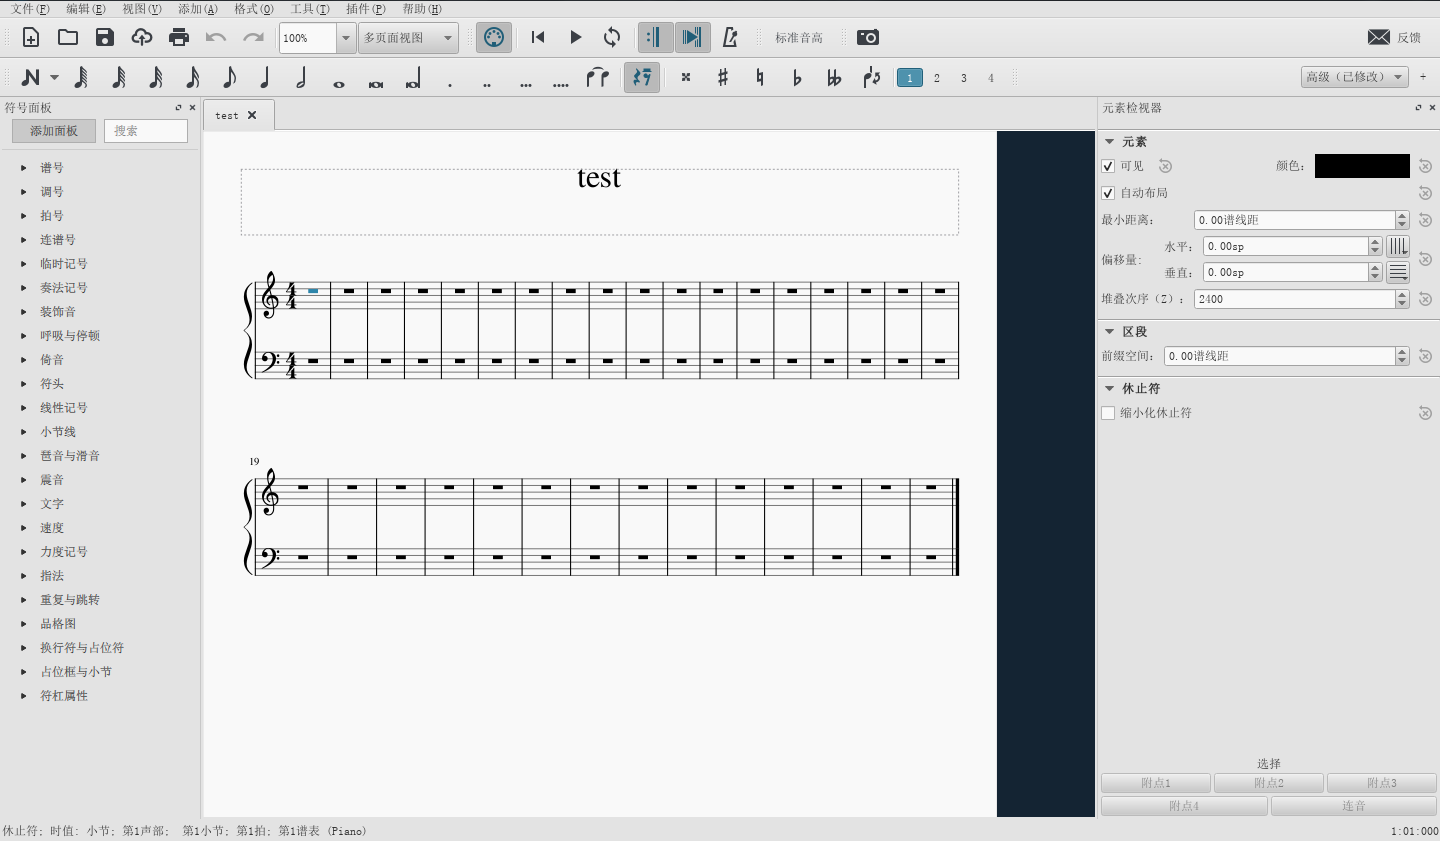Click the 添加面板 button
Viewport: 1440px width, 841px height.
[54, 131]
